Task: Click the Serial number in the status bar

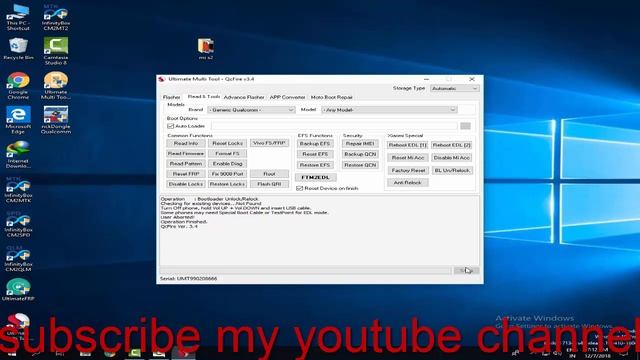Action: click(x=189, y=278)
